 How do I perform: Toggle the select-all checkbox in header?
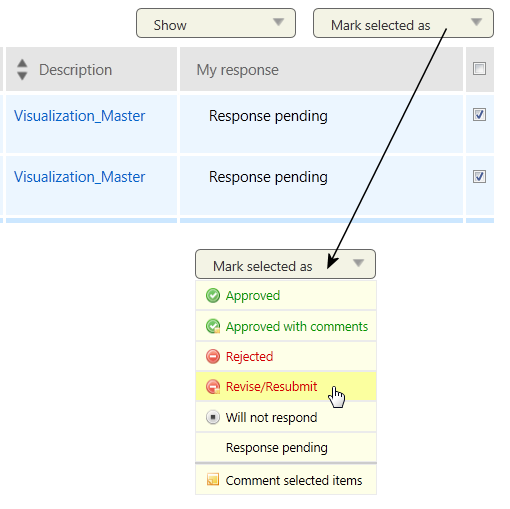(x=479, y=69)
